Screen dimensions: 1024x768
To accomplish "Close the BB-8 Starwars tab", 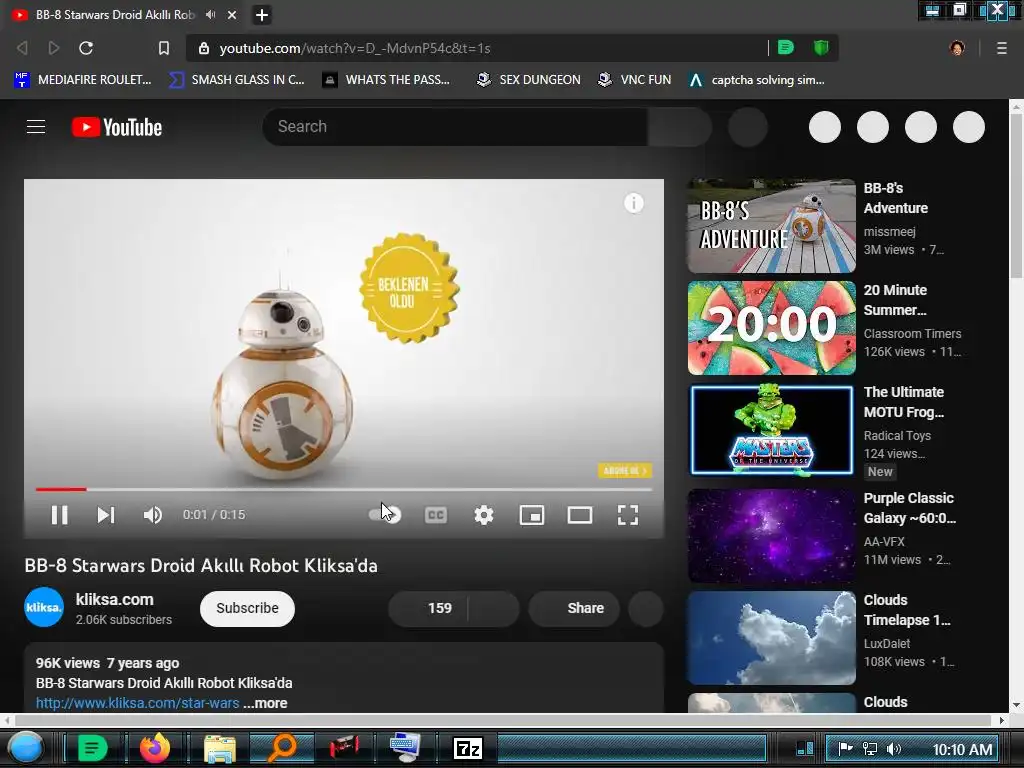I will pos(232,15).
